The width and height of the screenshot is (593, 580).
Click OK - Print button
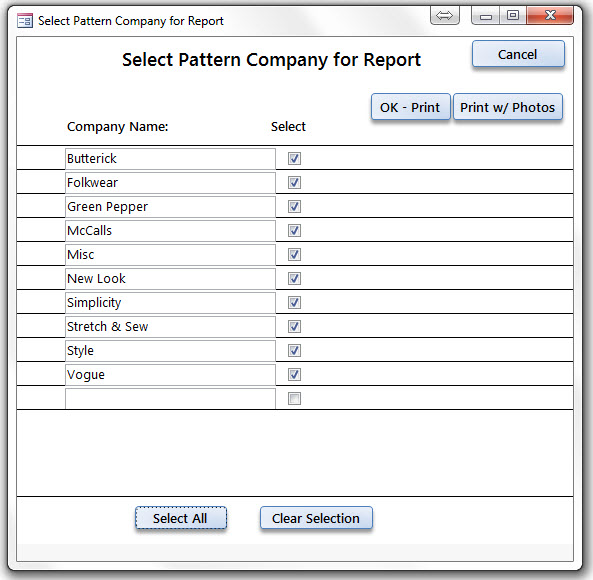pos(411,107)
